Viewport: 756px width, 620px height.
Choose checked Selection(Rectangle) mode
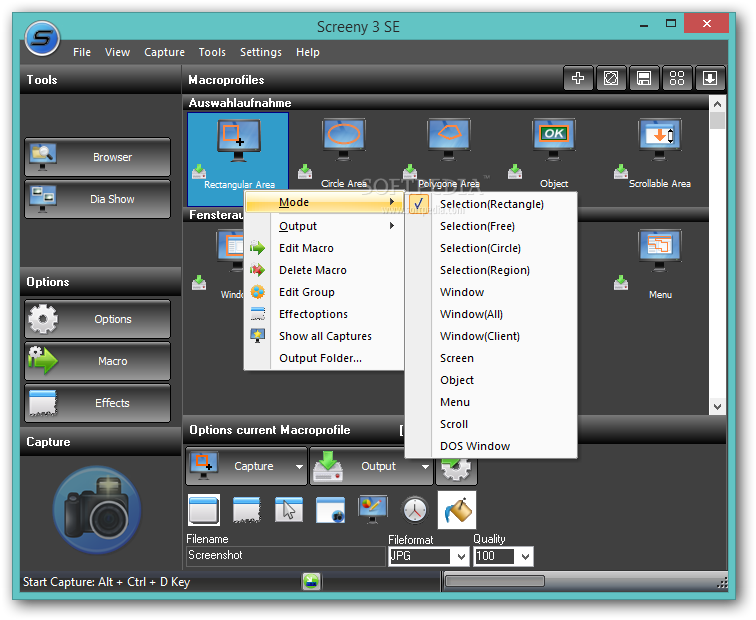491,204
